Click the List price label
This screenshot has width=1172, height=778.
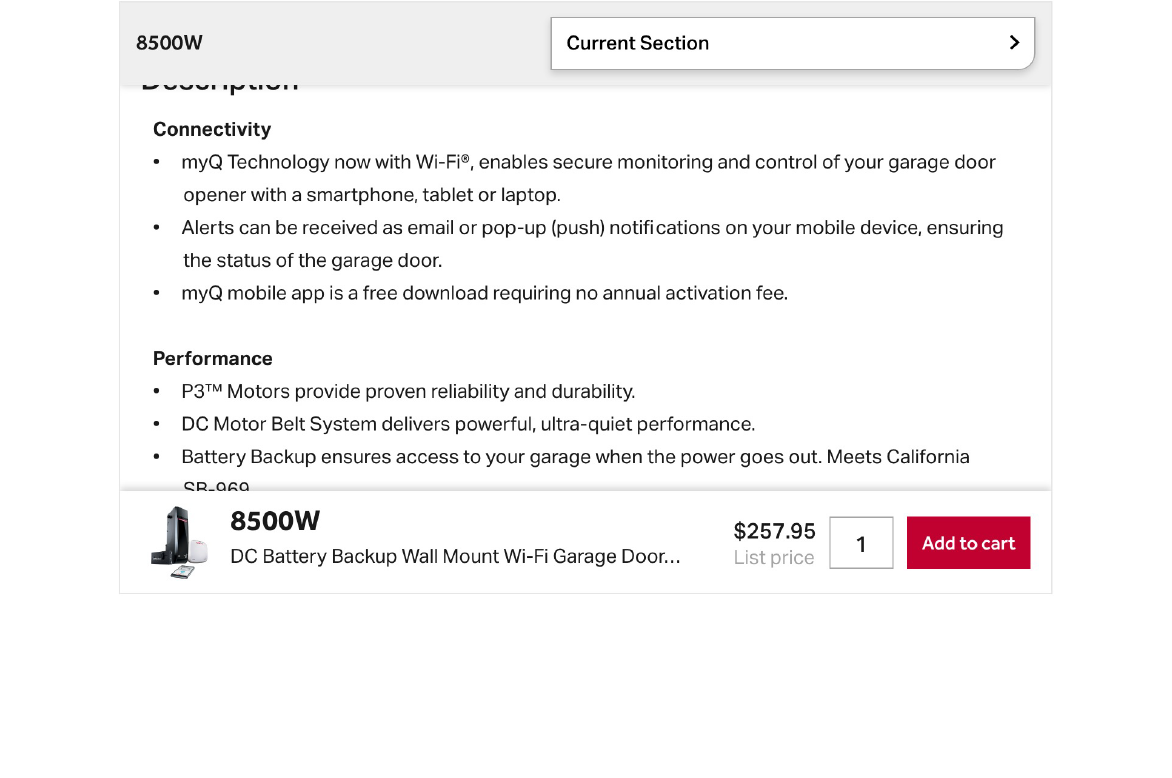pos(774,558)
